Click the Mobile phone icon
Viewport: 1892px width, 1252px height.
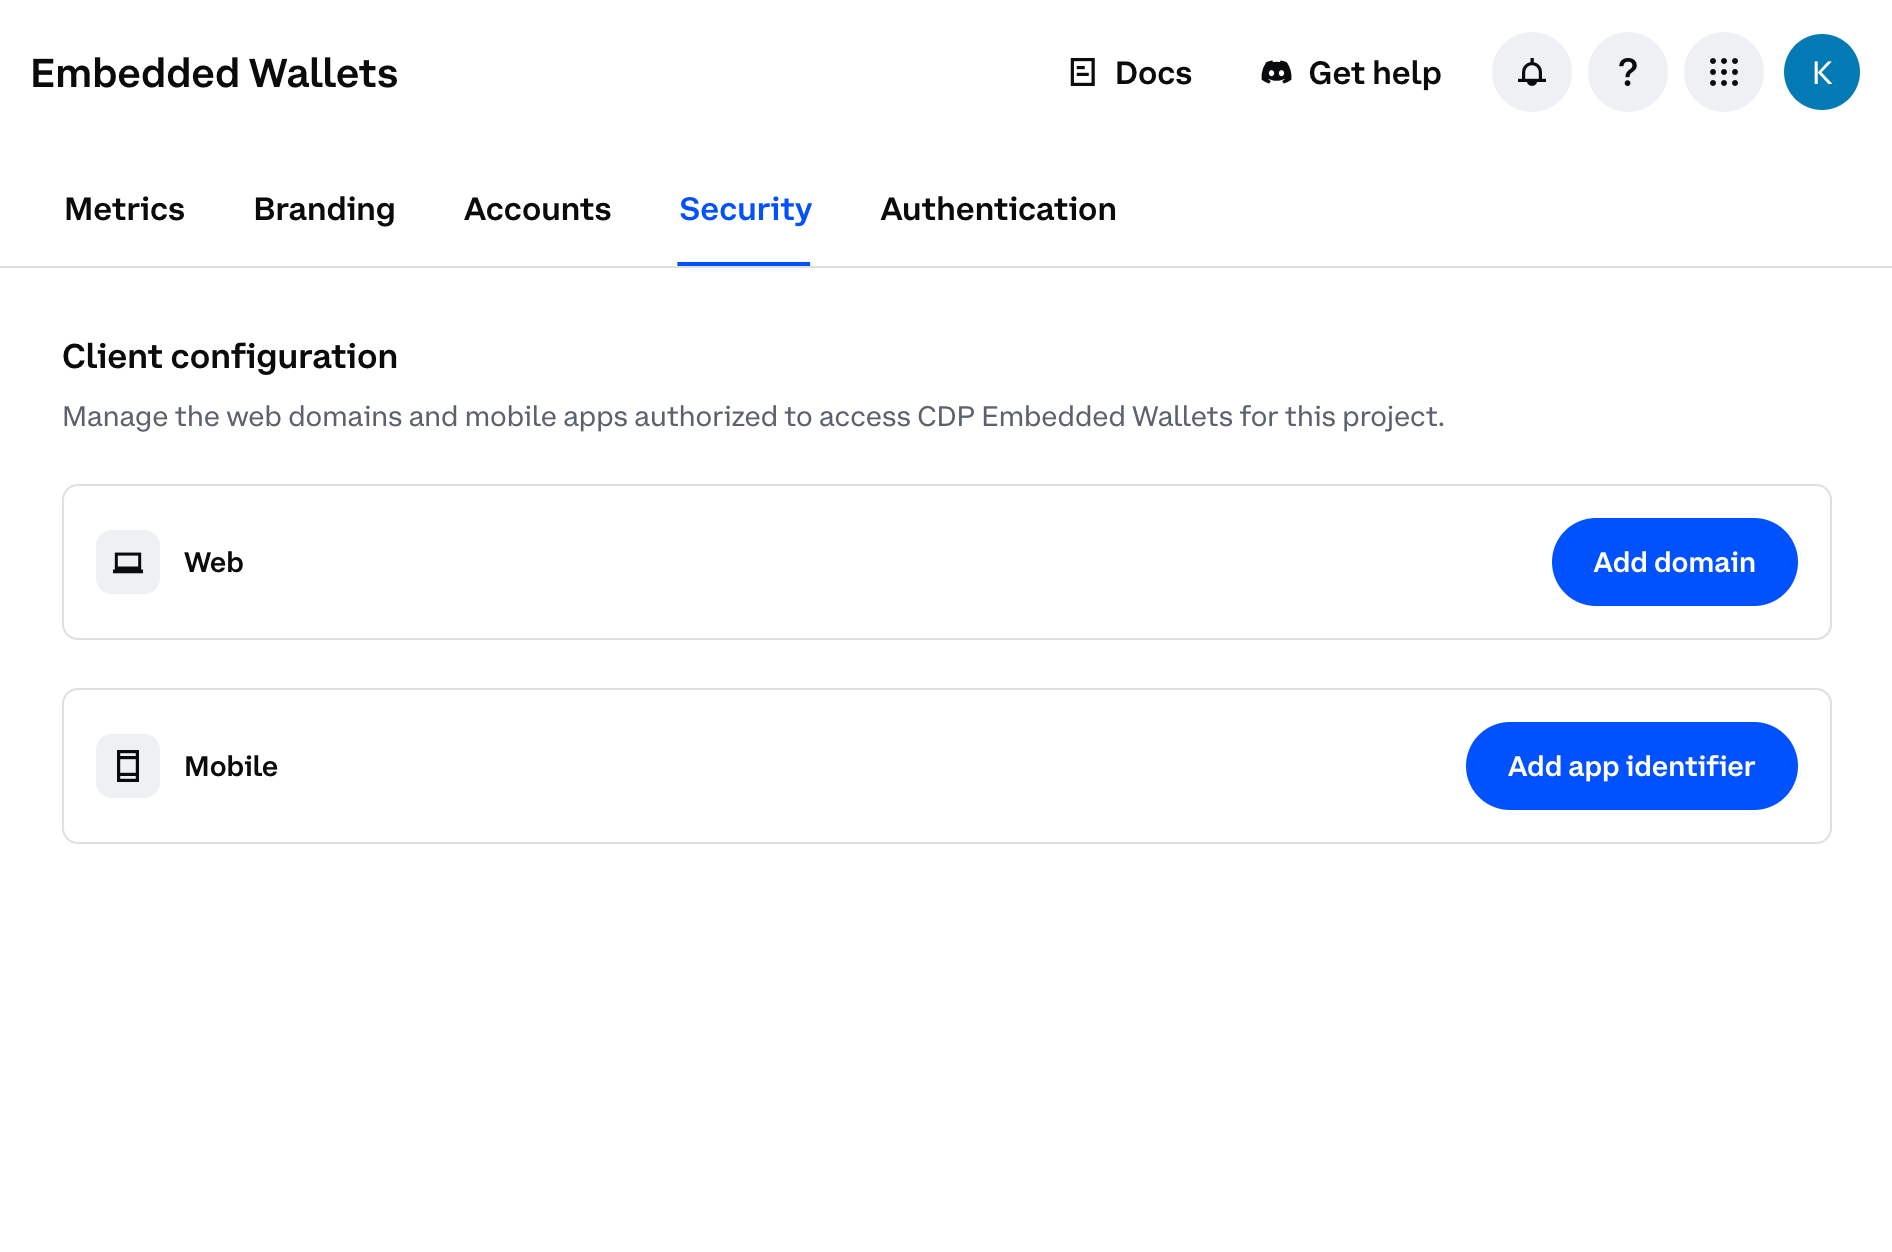click(x=128, y=766)
